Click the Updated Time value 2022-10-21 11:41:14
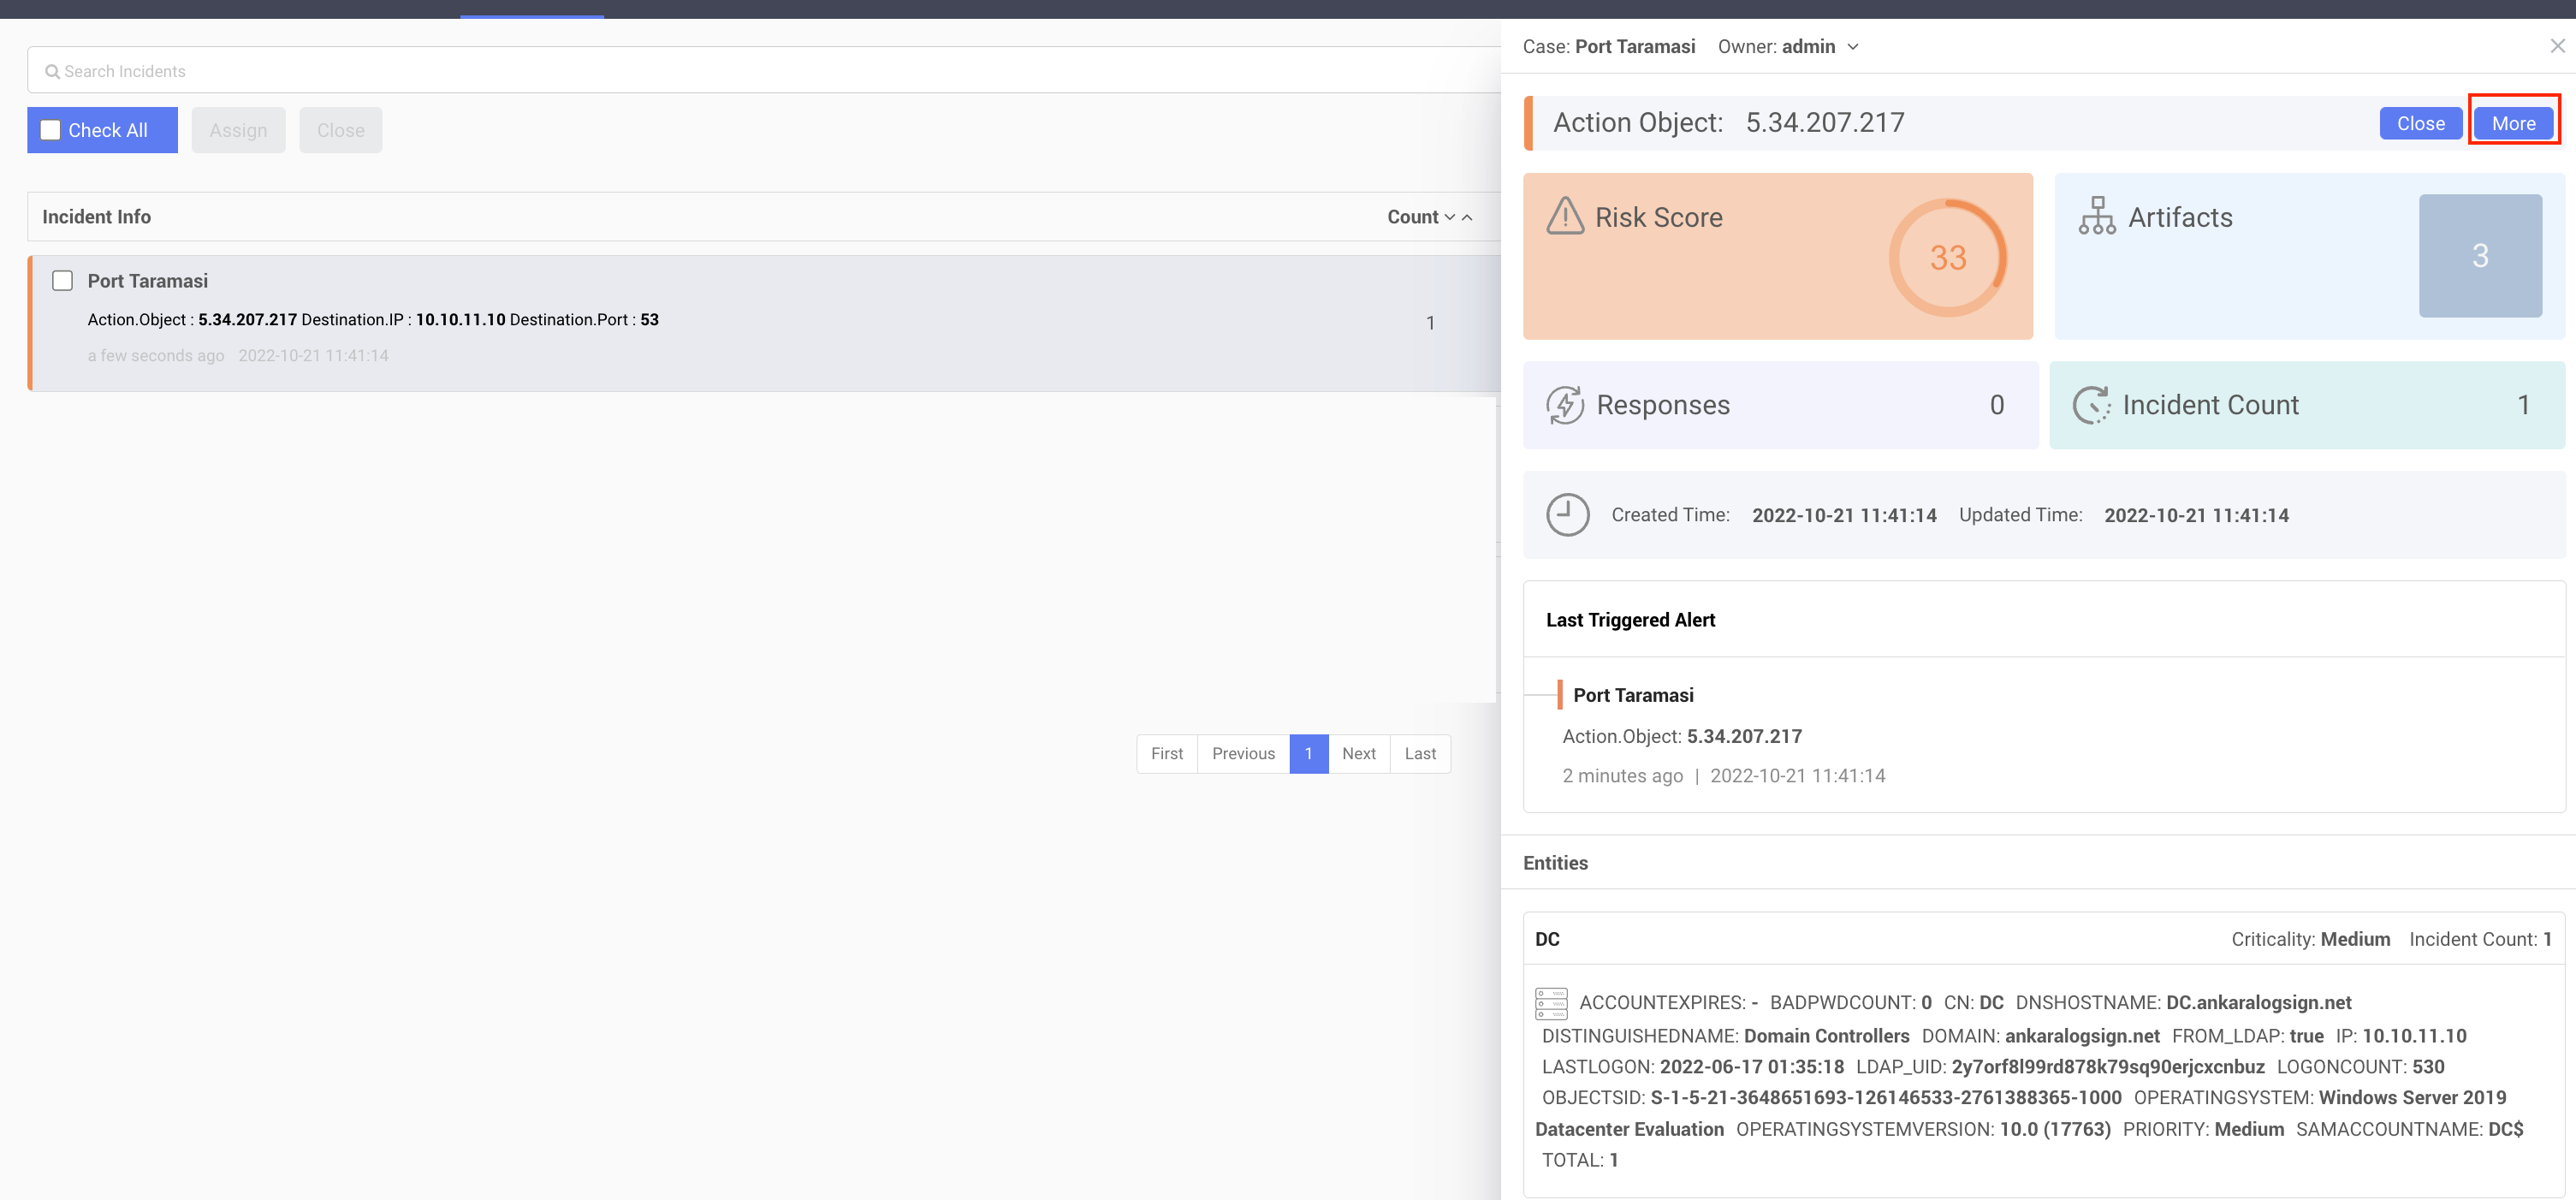2576x1200 pixels. click(x=2196, y=515)
